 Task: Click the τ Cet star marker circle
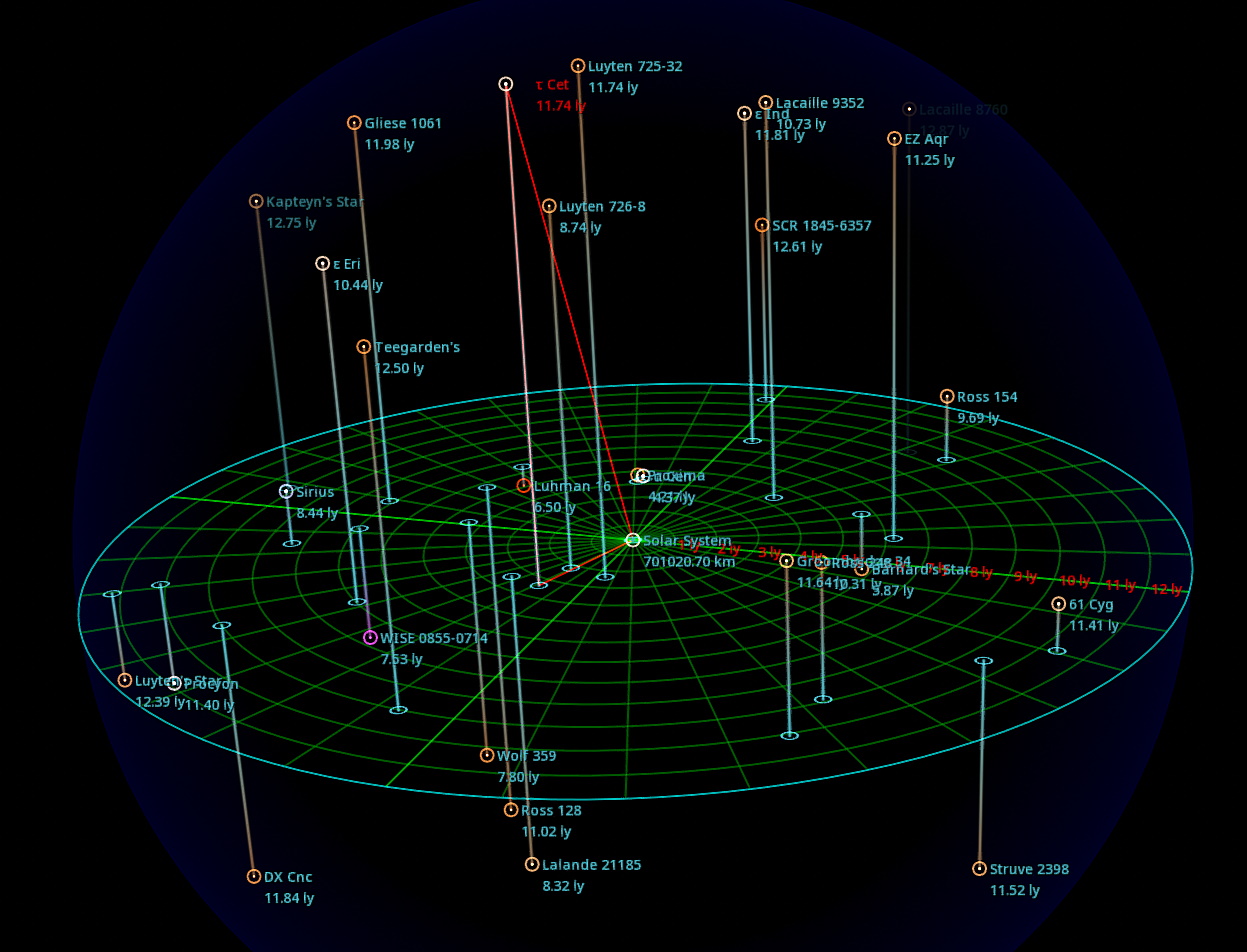(x=506, y=85)
